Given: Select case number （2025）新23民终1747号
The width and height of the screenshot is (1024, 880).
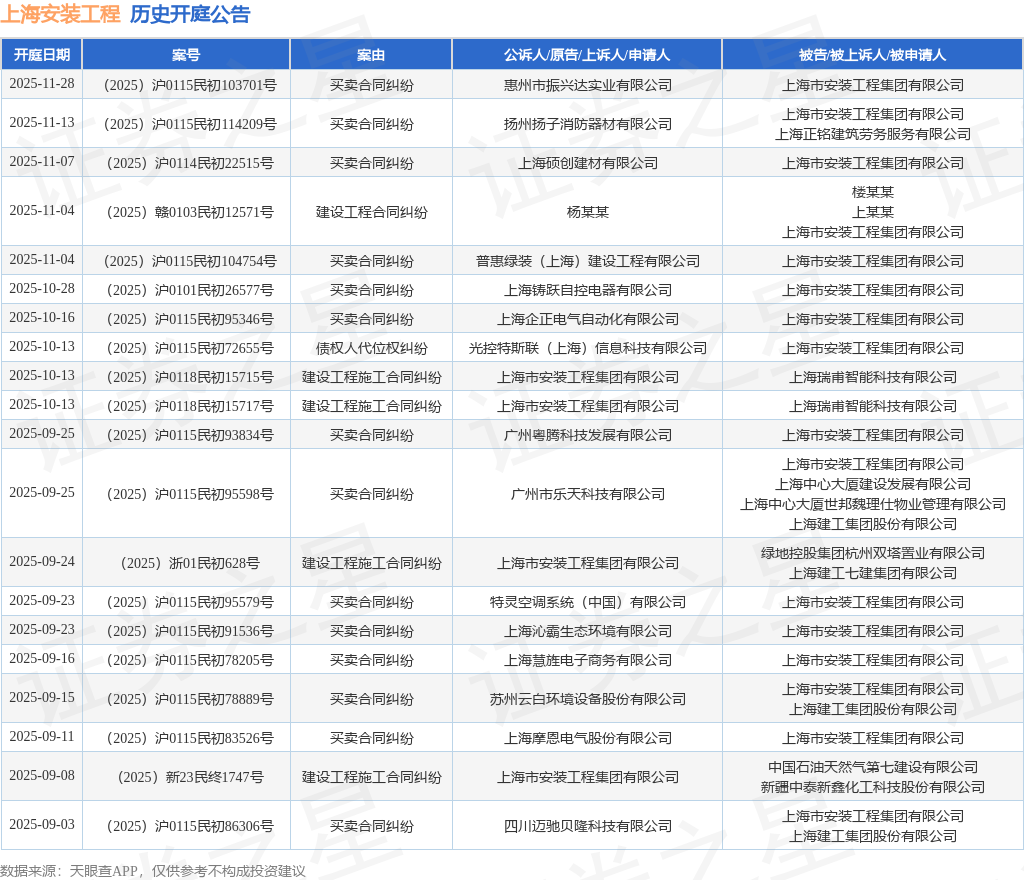Looking at the screenshot, I should (186, 778).
